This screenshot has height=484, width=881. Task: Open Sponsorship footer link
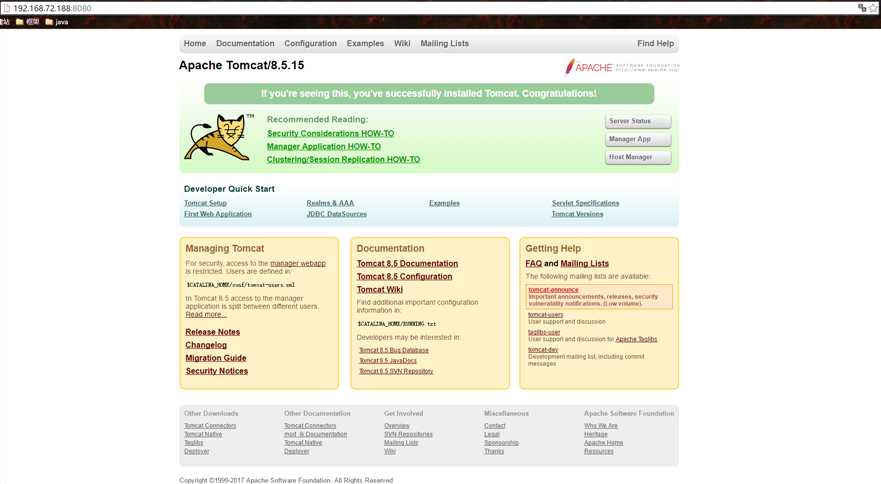[501, 442]
